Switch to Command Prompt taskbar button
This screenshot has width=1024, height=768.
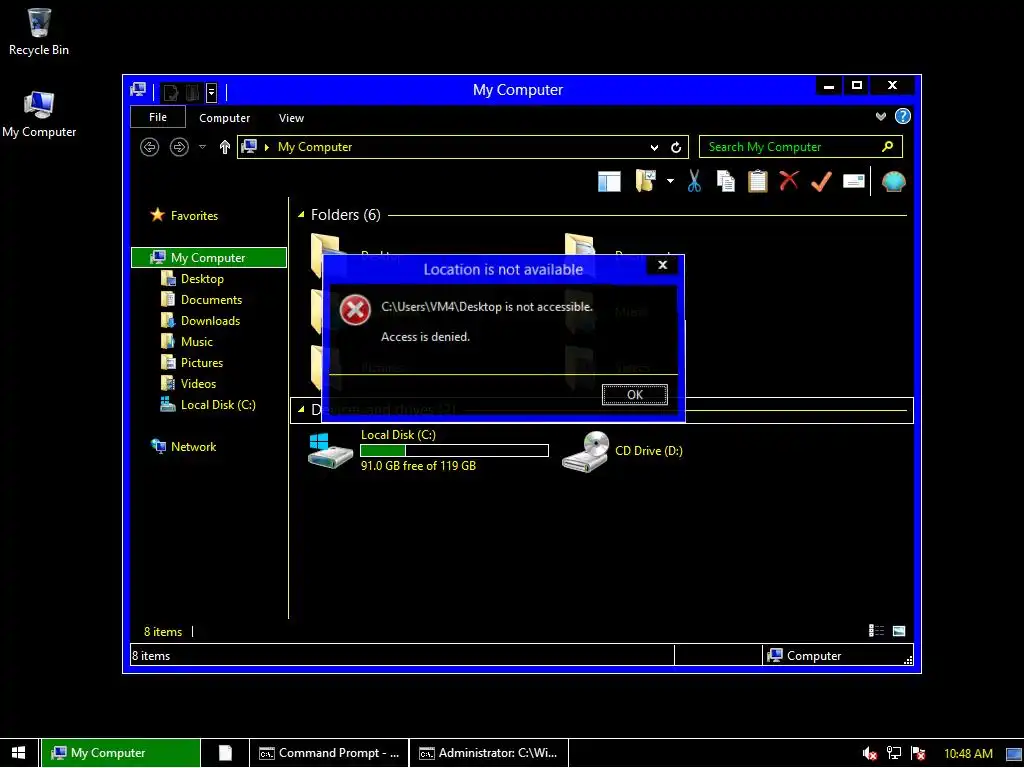(329, 753)
